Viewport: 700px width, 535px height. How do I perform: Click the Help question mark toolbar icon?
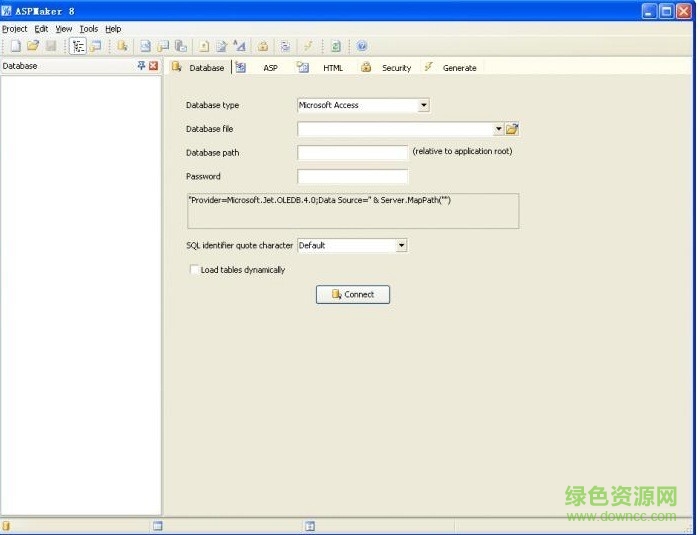[362, 46]
